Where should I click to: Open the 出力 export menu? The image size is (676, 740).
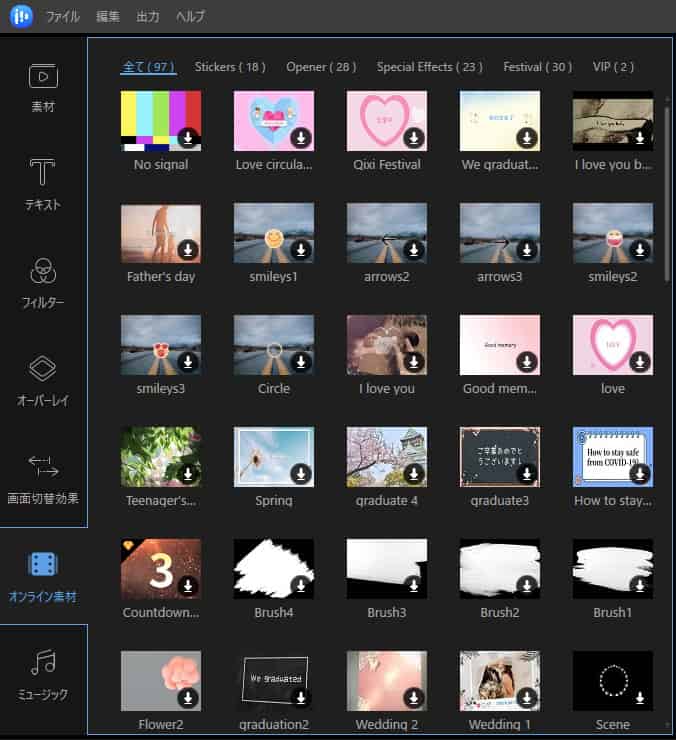click(147, 17)
